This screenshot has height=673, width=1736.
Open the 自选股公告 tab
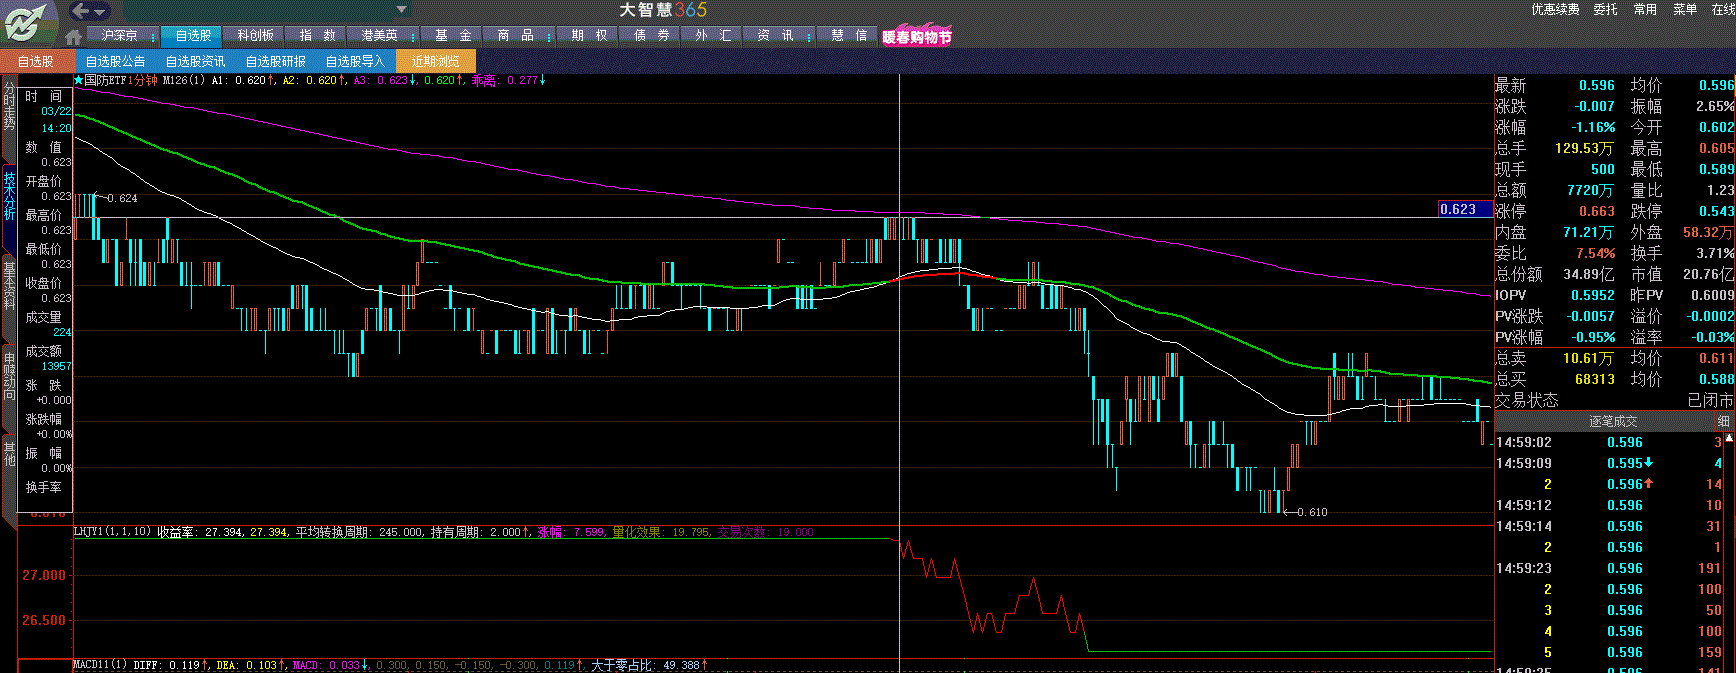point(115,61)
